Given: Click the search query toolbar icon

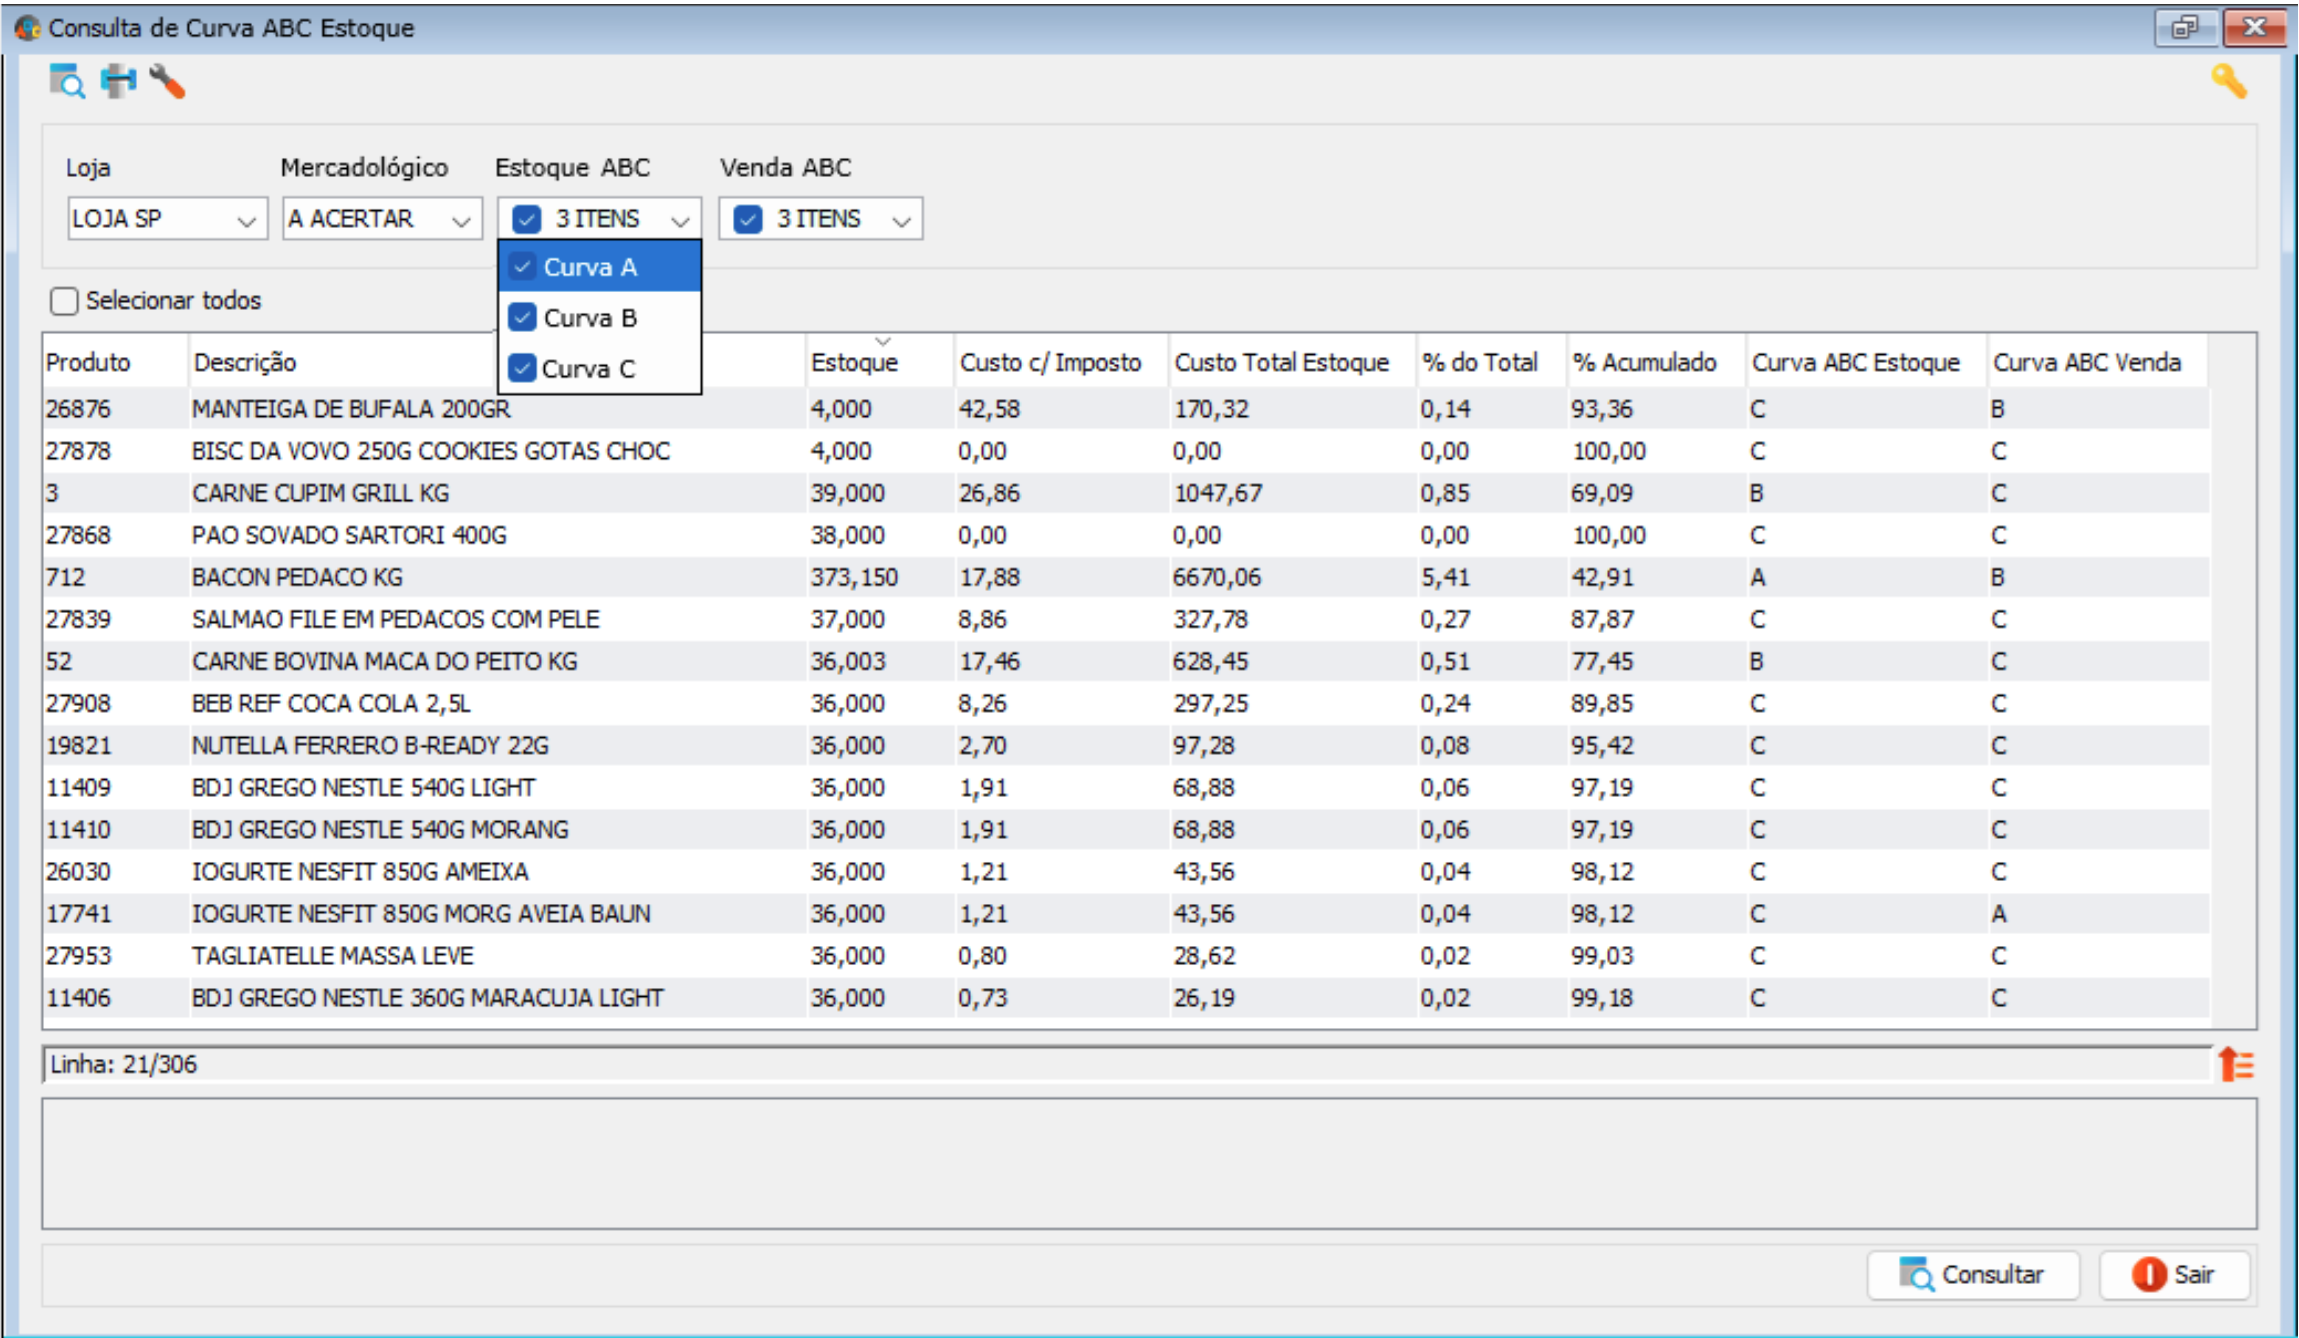Looking at the screenshot, I should pos(67,81).
